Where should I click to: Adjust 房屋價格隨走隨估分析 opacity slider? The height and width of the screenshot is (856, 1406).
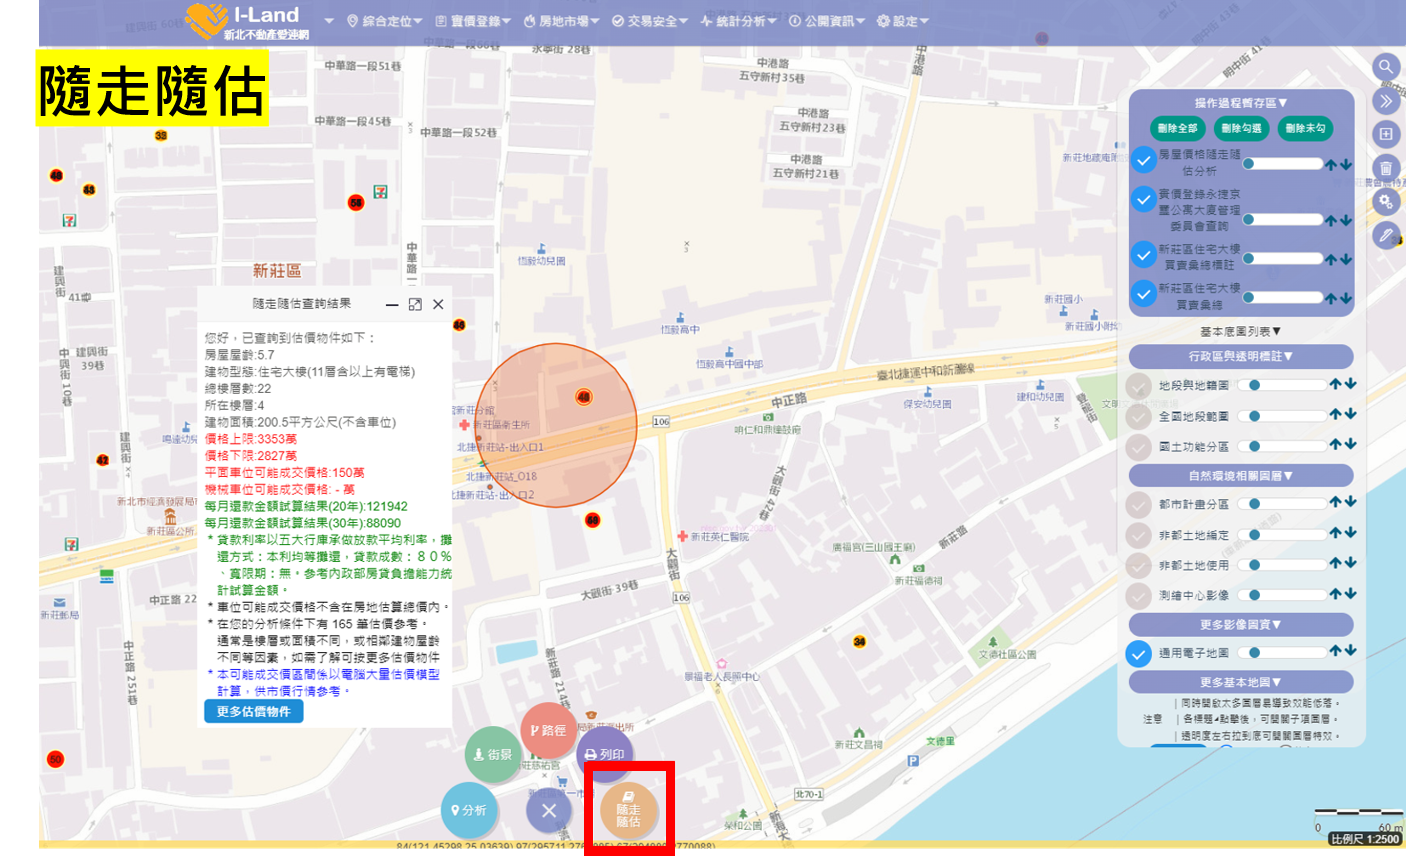(1283, 164)
